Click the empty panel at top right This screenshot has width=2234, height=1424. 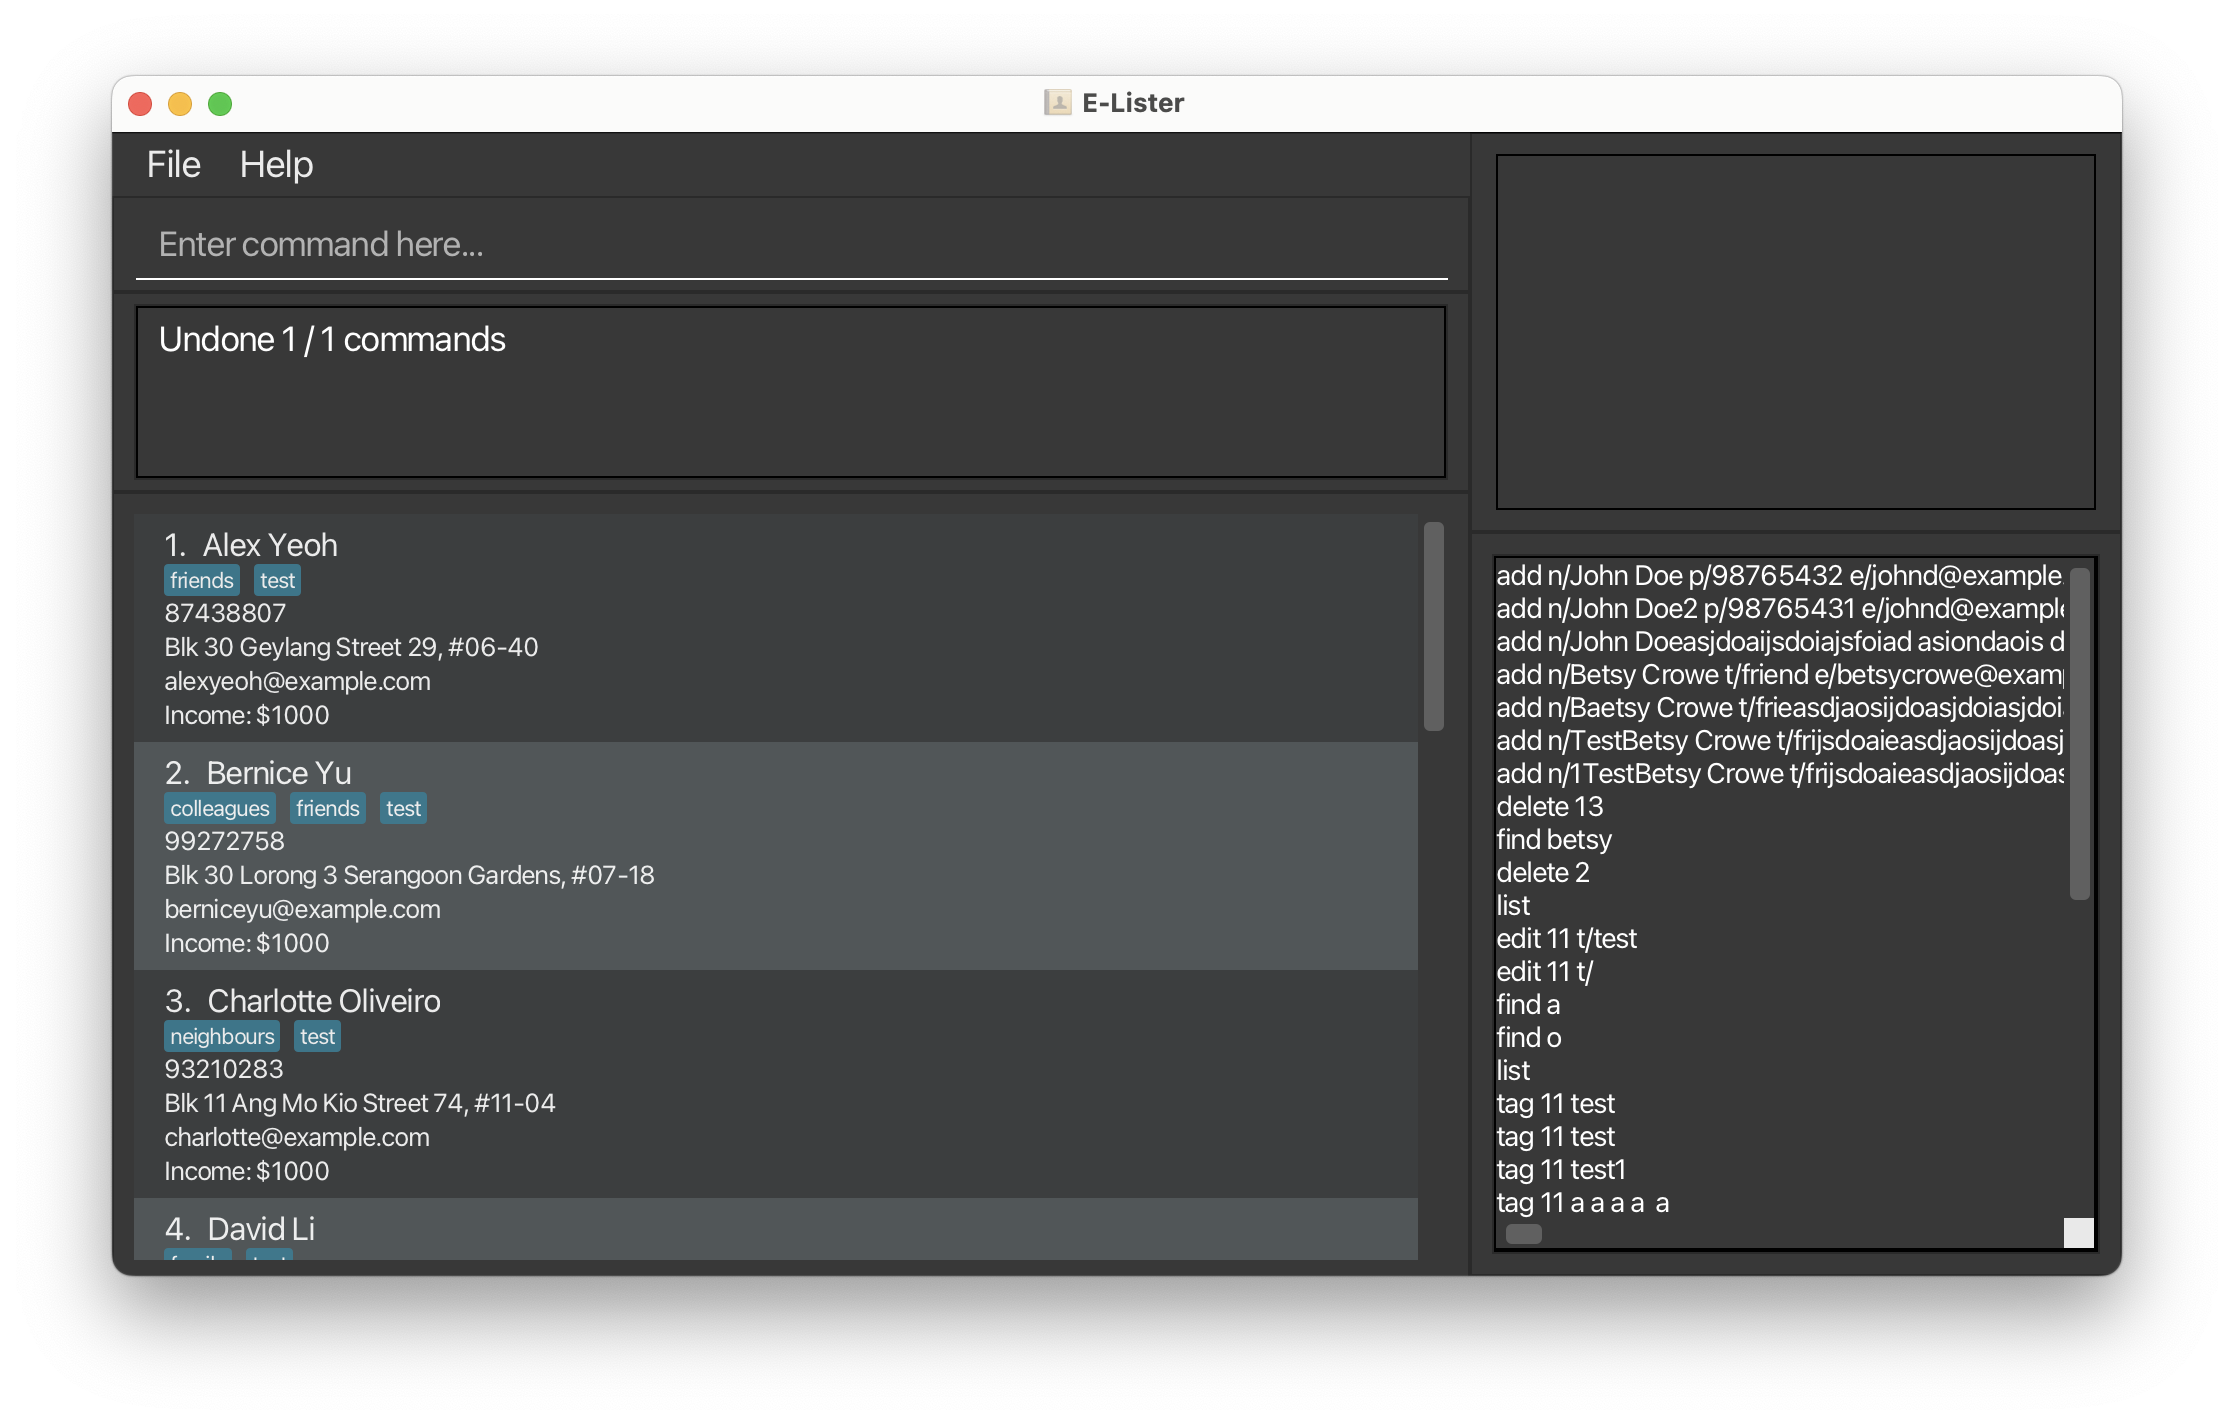1795,331
